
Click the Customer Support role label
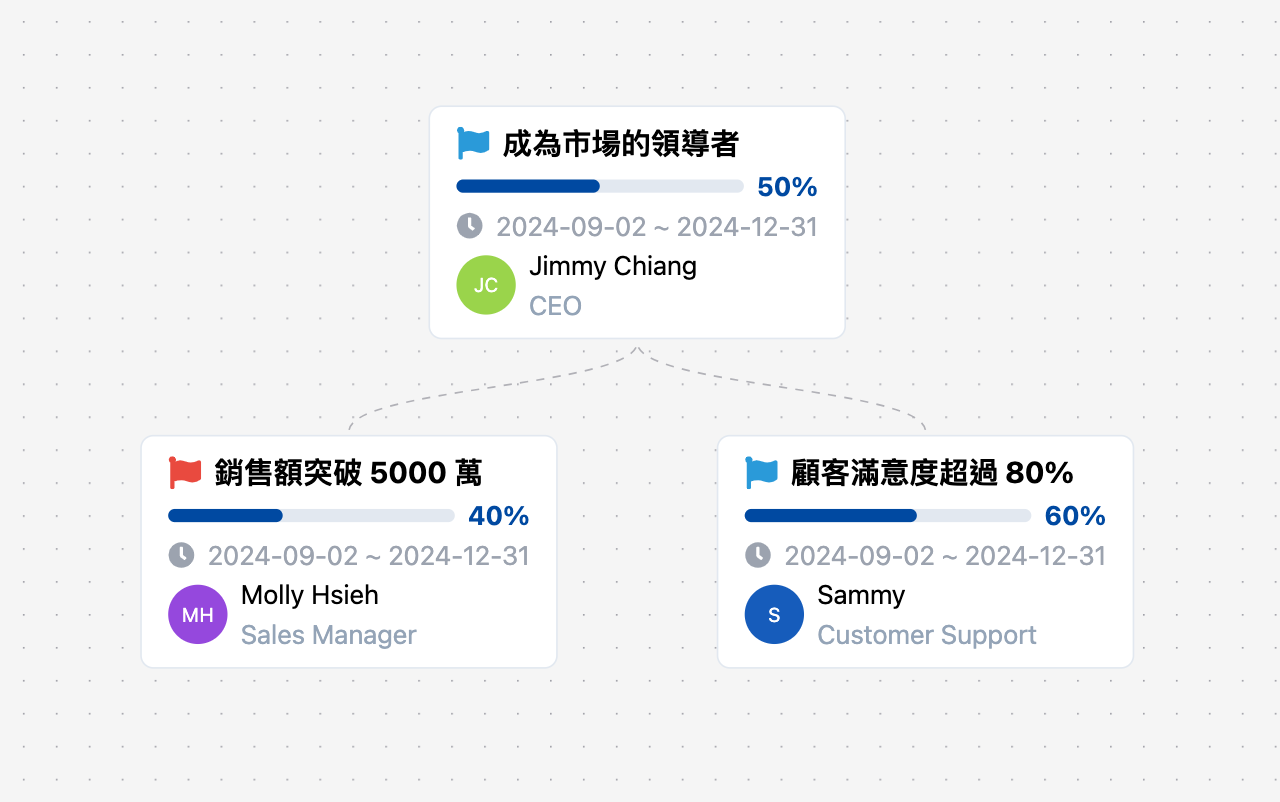pos(927,635)
